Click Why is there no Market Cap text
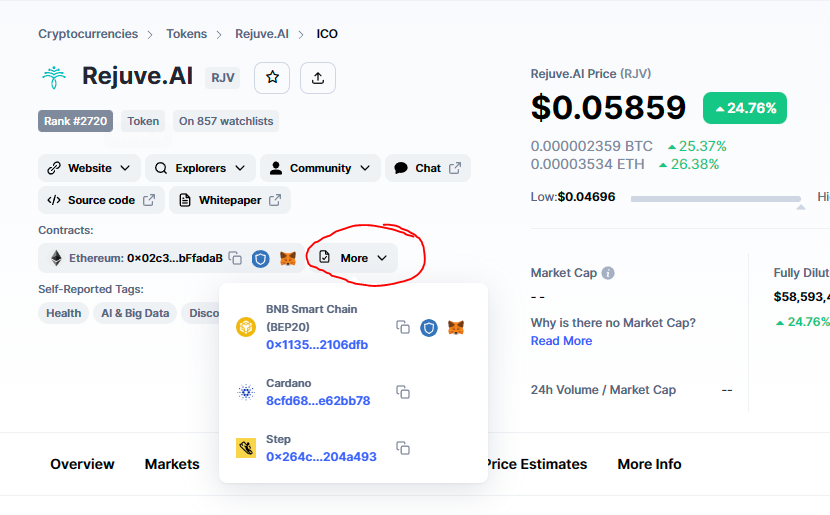Viewport: 830px width, 515px height. [x=613, y=323]
